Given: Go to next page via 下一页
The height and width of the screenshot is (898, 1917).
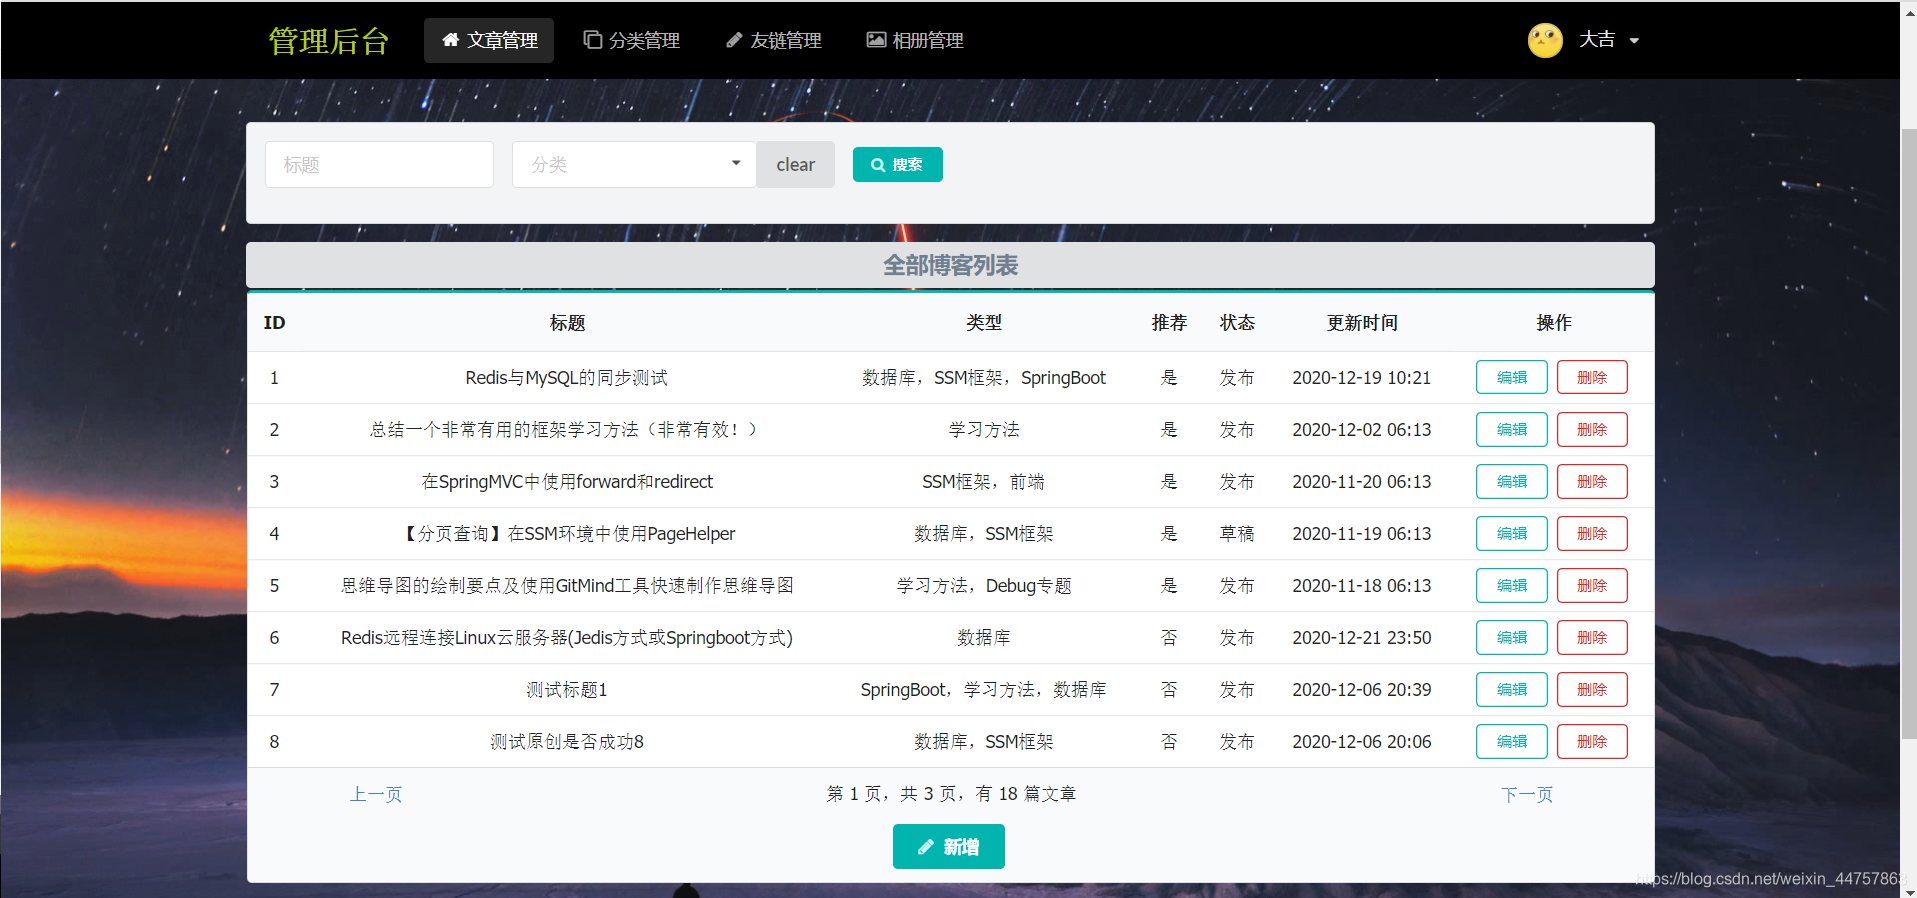Looking at the screenshot, I should 1526,794.
